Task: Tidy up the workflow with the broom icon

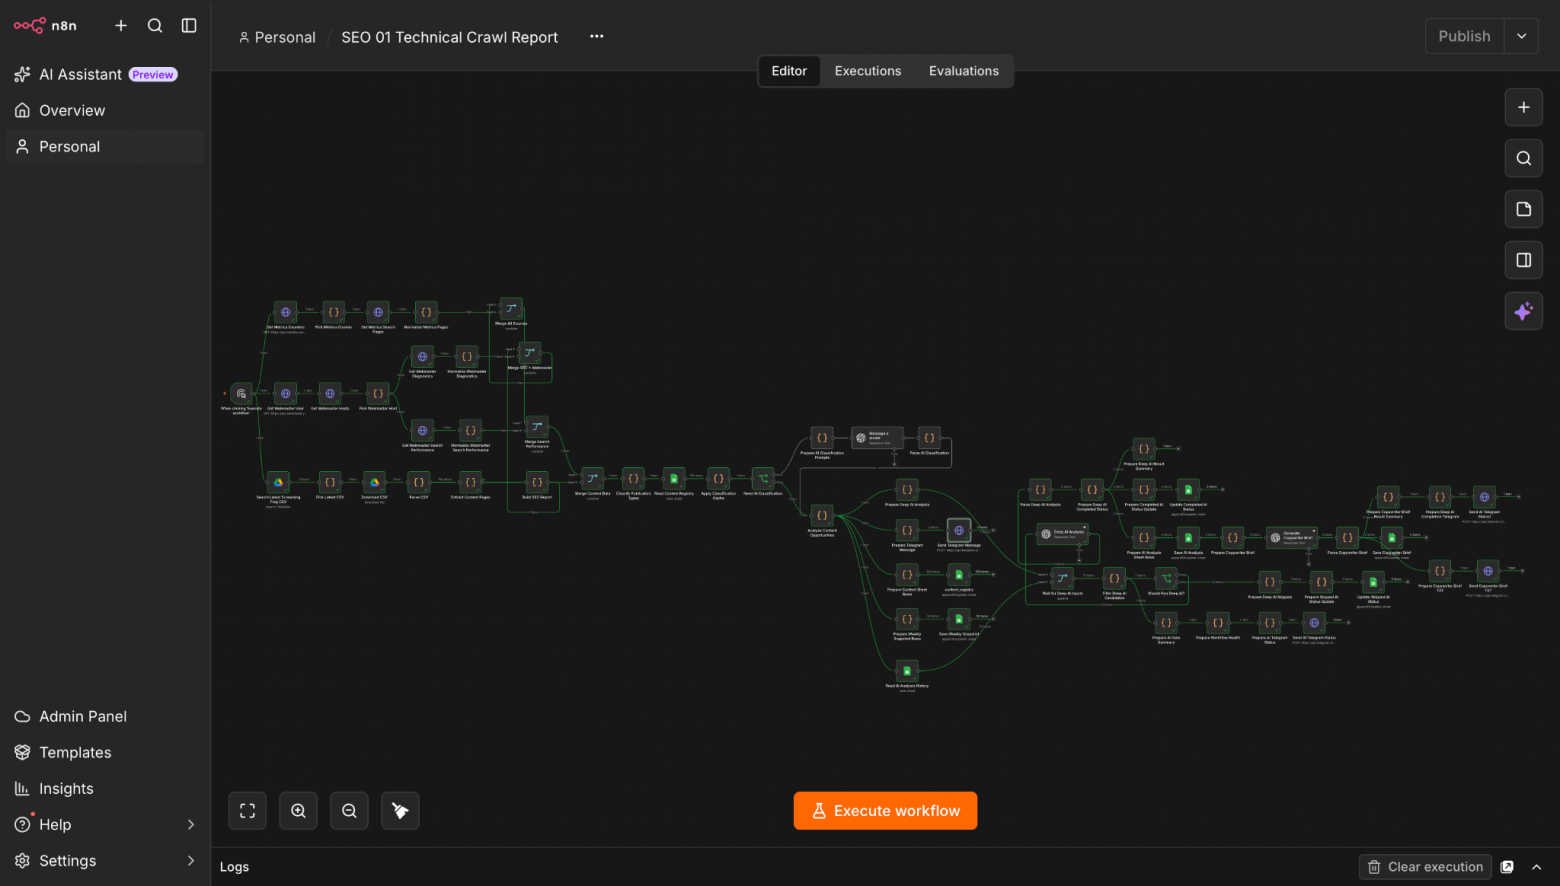Action: [400, 811]
